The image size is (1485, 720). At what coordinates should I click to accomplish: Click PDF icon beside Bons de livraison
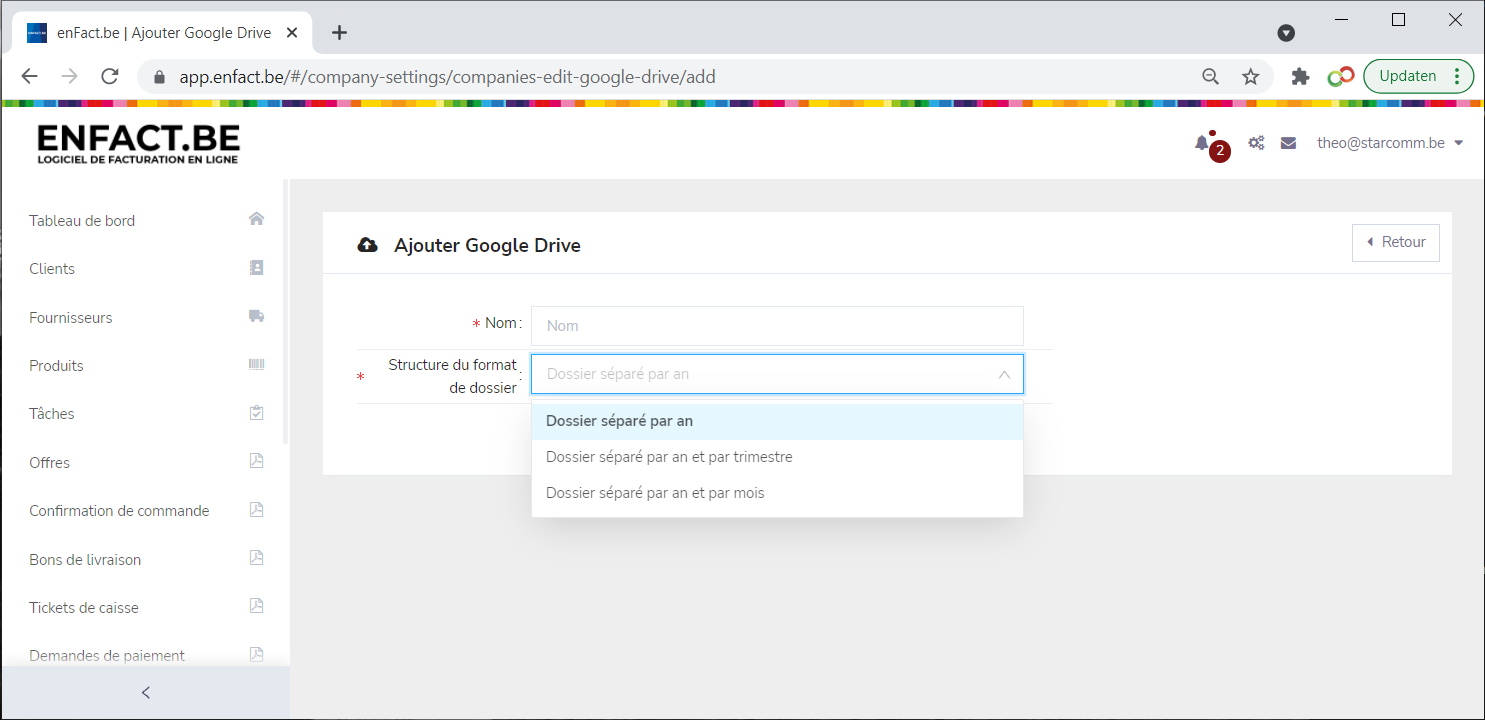point(256,558)
